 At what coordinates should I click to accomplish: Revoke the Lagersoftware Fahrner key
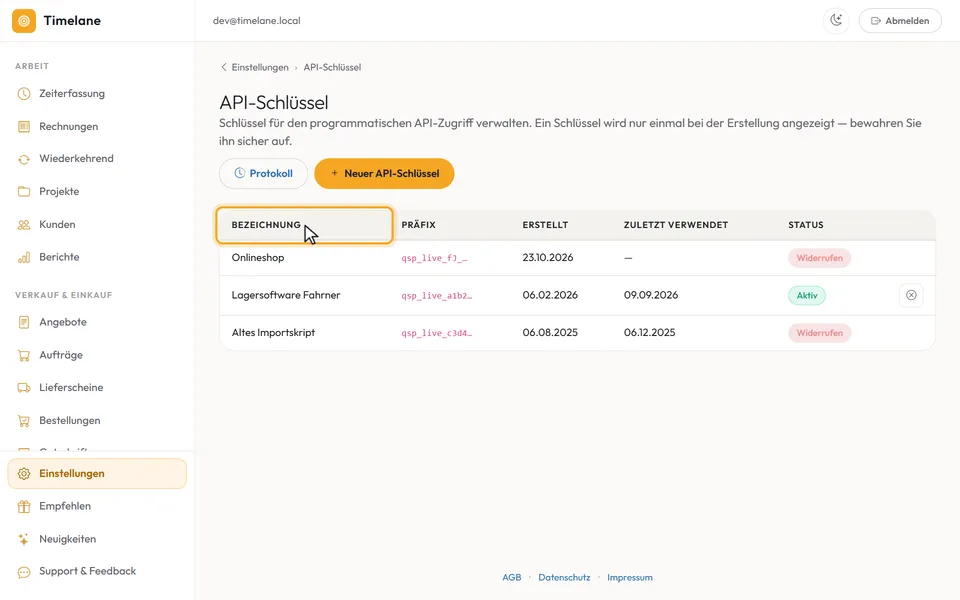(x=911, y=295)
